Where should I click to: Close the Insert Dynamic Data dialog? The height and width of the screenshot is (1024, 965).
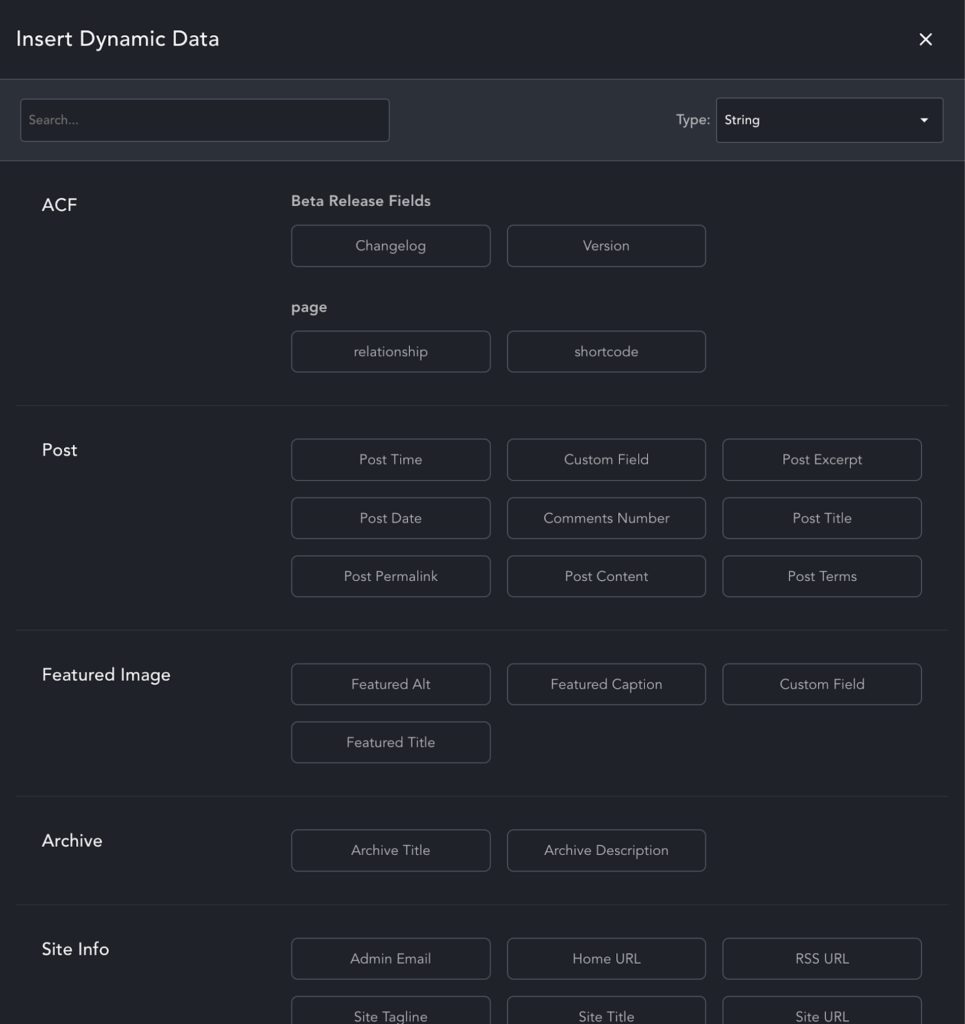pyautogui.click(x=925, y=40)
